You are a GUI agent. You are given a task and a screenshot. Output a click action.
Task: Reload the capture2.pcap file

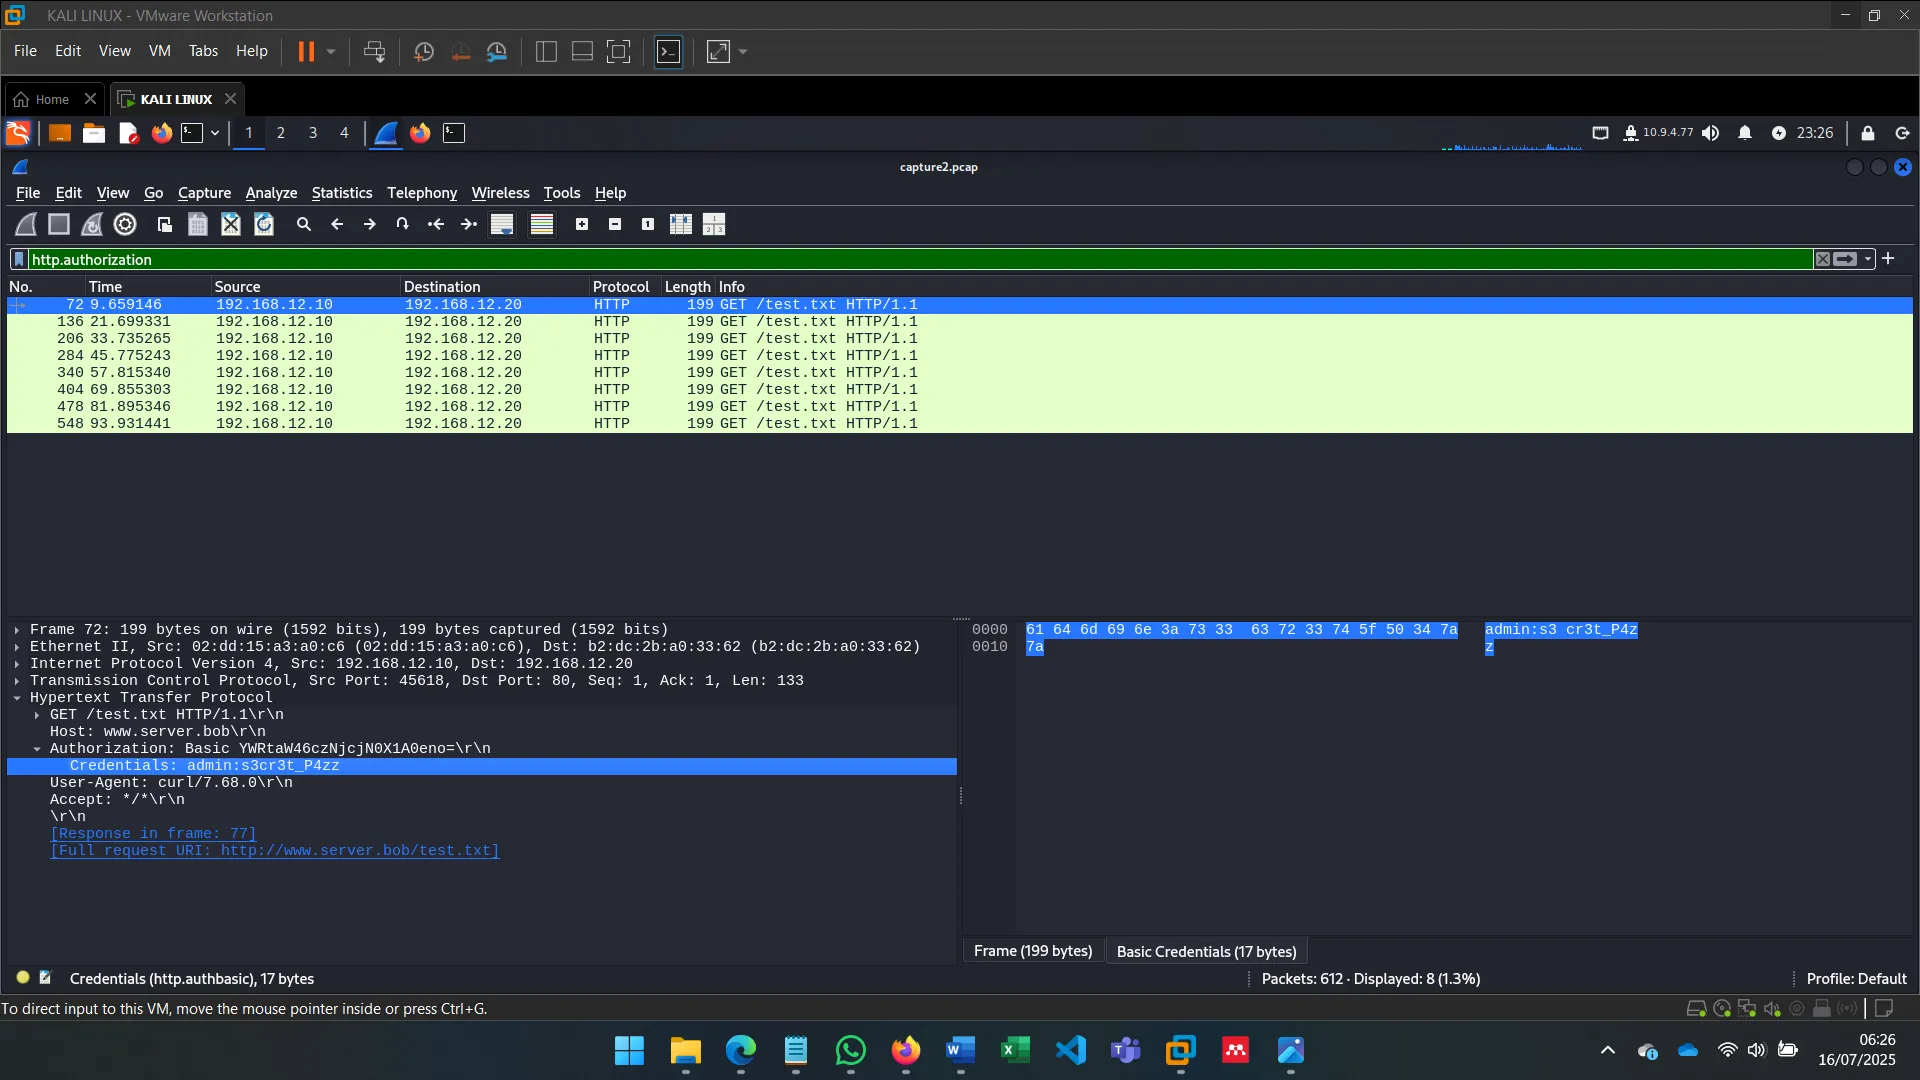tap(263, 224)
